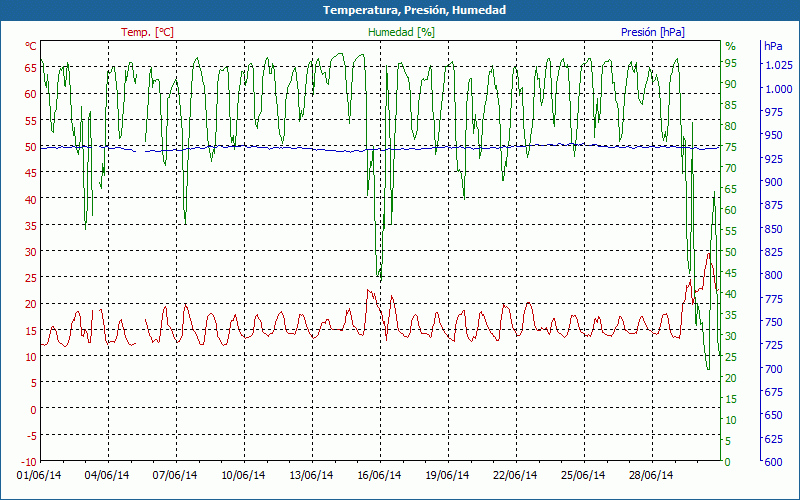Select the 16/06/14 date label

[x=380, y=476]
